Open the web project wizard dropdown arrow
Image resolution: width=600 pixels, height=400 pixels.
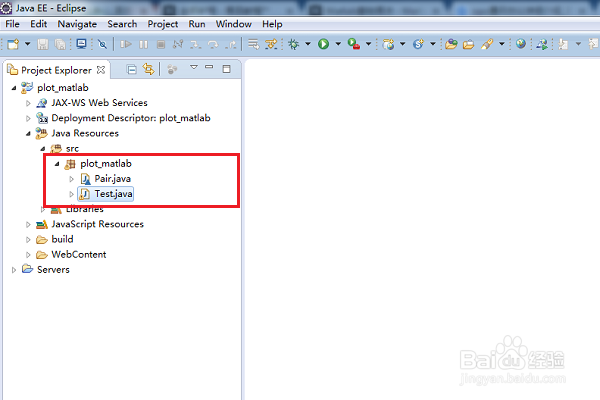tap(403, 44)
